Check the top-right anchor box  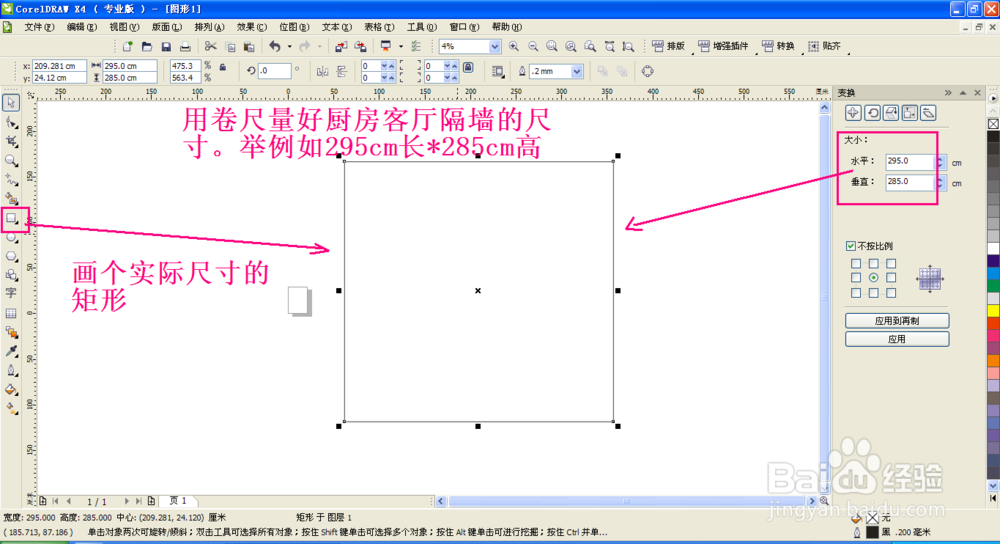pos(891,263)
